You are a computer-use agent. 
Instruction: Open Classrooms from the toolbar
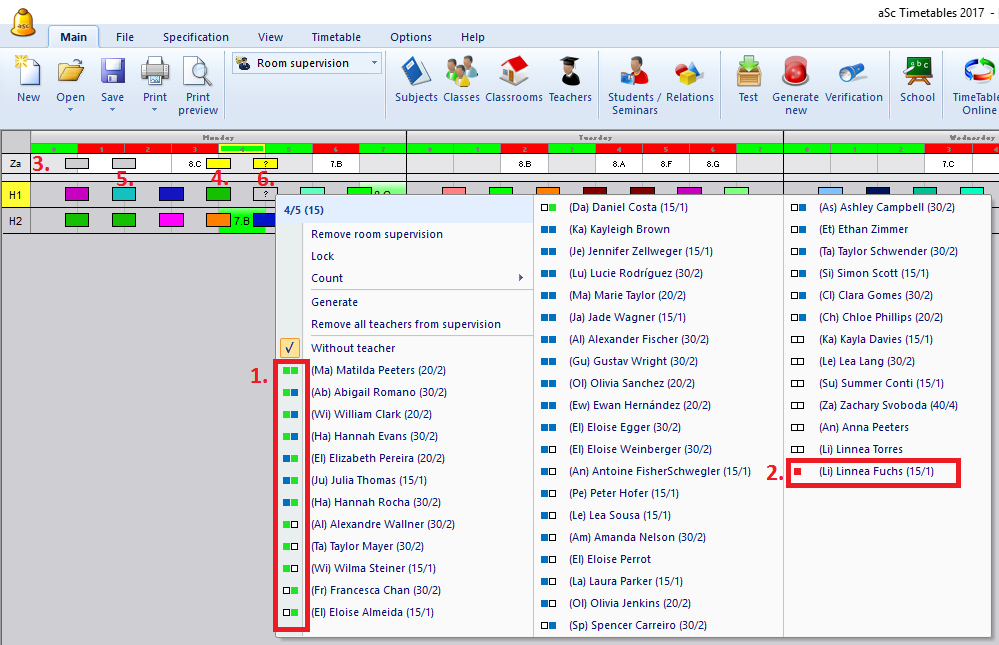click(513, 79)
